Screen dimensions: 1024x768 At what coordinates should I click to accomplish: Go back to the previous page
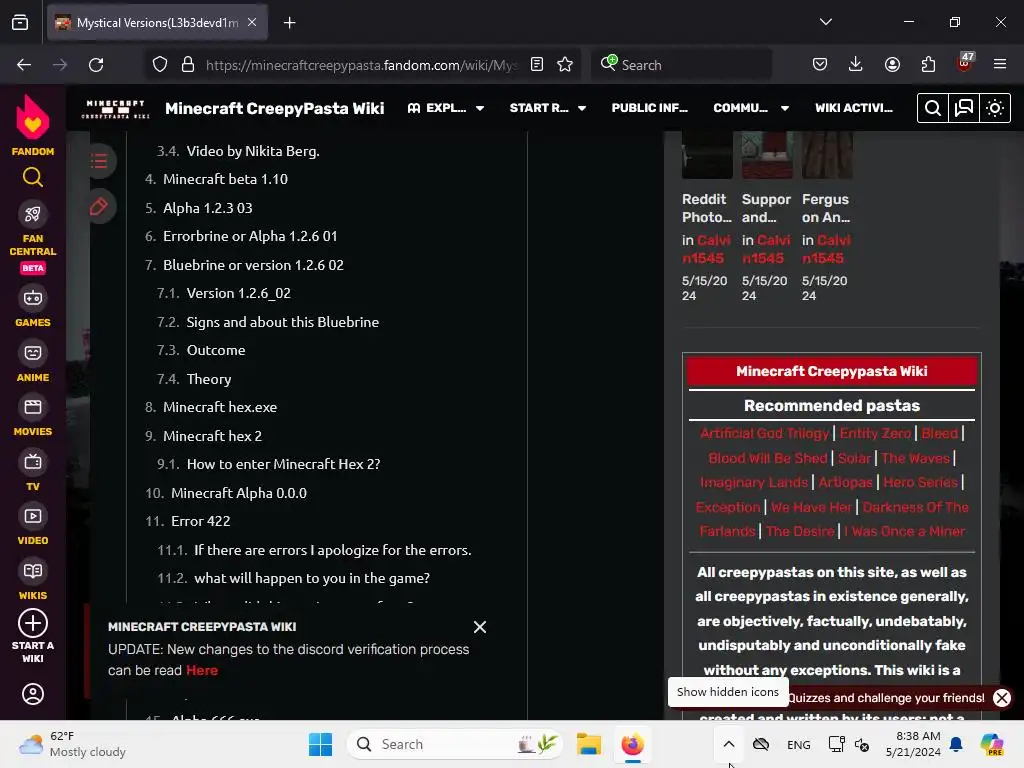pos(24,65)
